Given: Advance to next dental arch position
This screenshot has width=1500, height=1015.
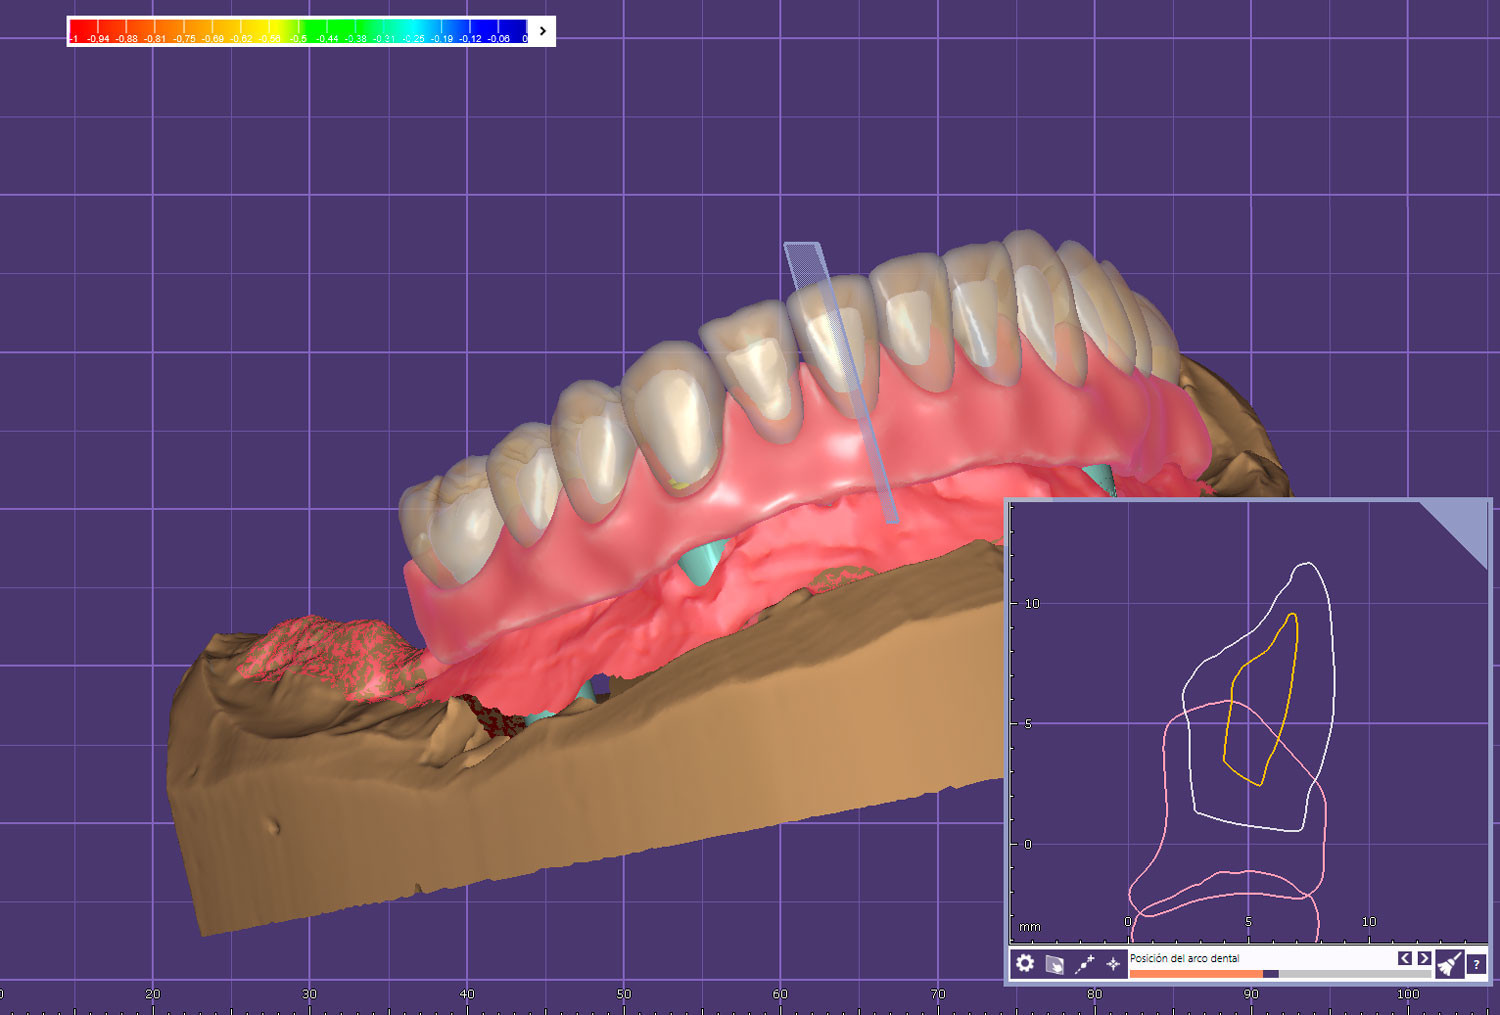Looking at the screenshot, I should 1424,958.
